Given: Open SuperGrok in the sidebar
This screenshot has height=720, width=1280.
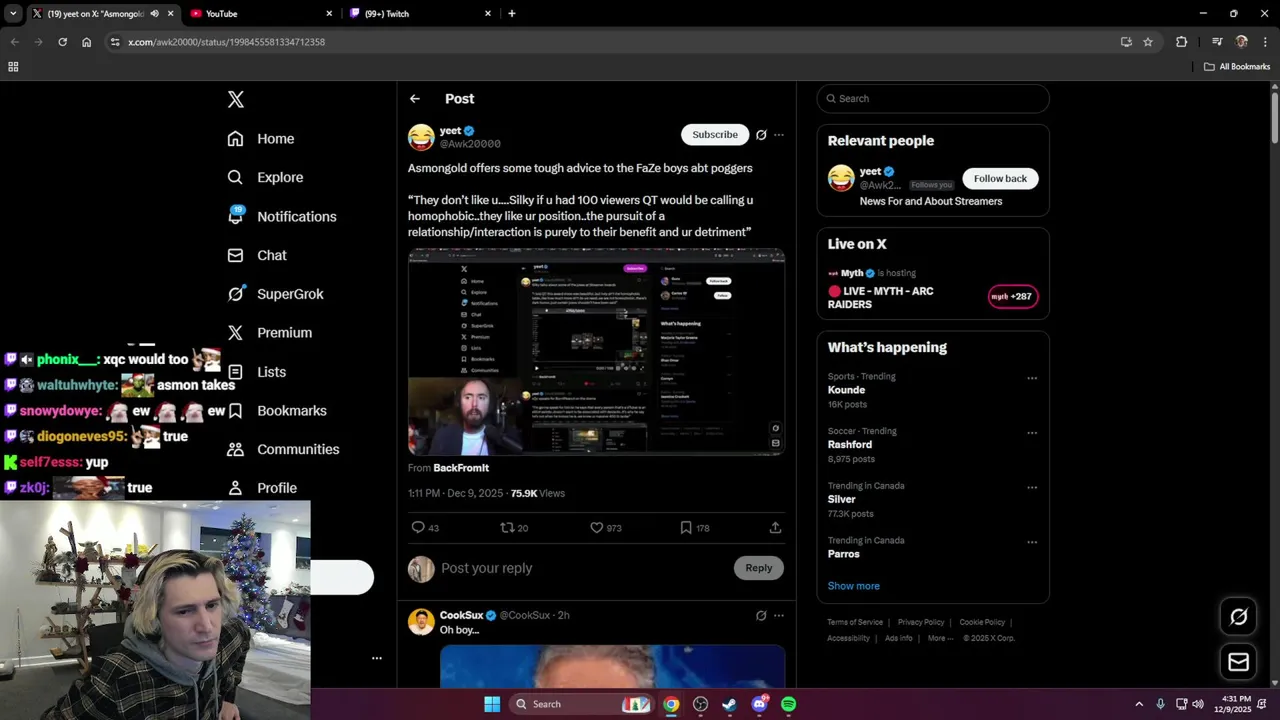Looking at the screenshot, I should pos(275,294).
